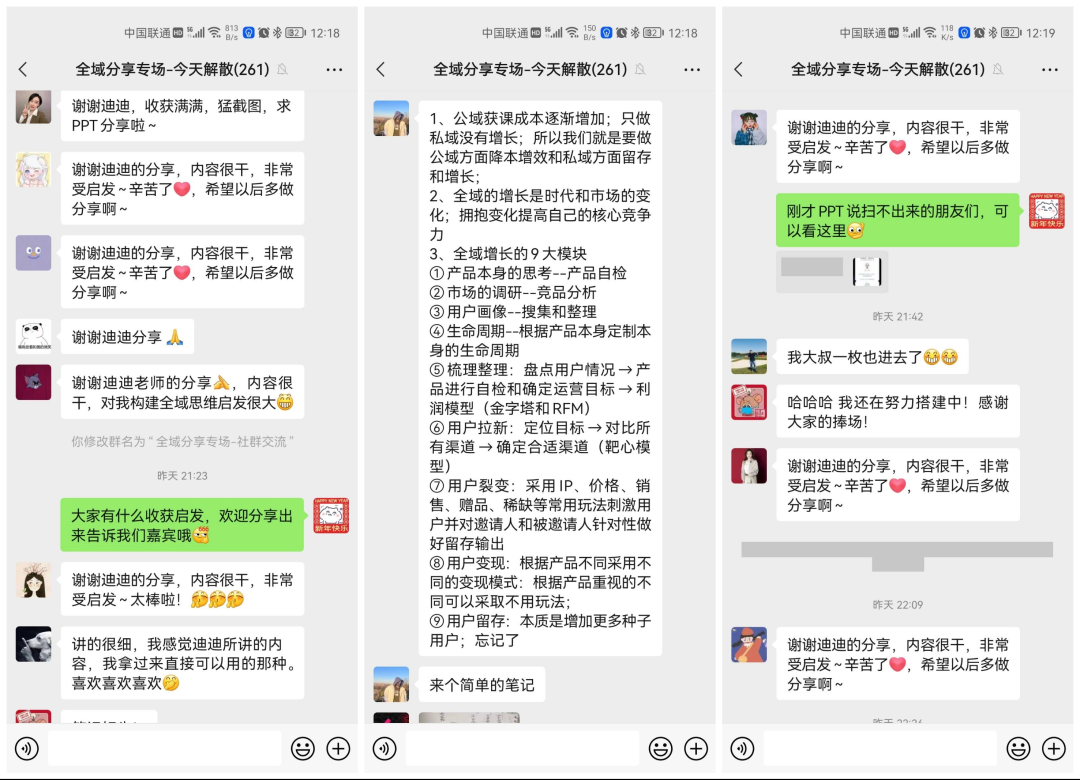Image resolution: width=1080 pixels, height=780 pixels.
Task: Tap message '哈哈哈 我还在努力搭建中'
Action: 897,411
